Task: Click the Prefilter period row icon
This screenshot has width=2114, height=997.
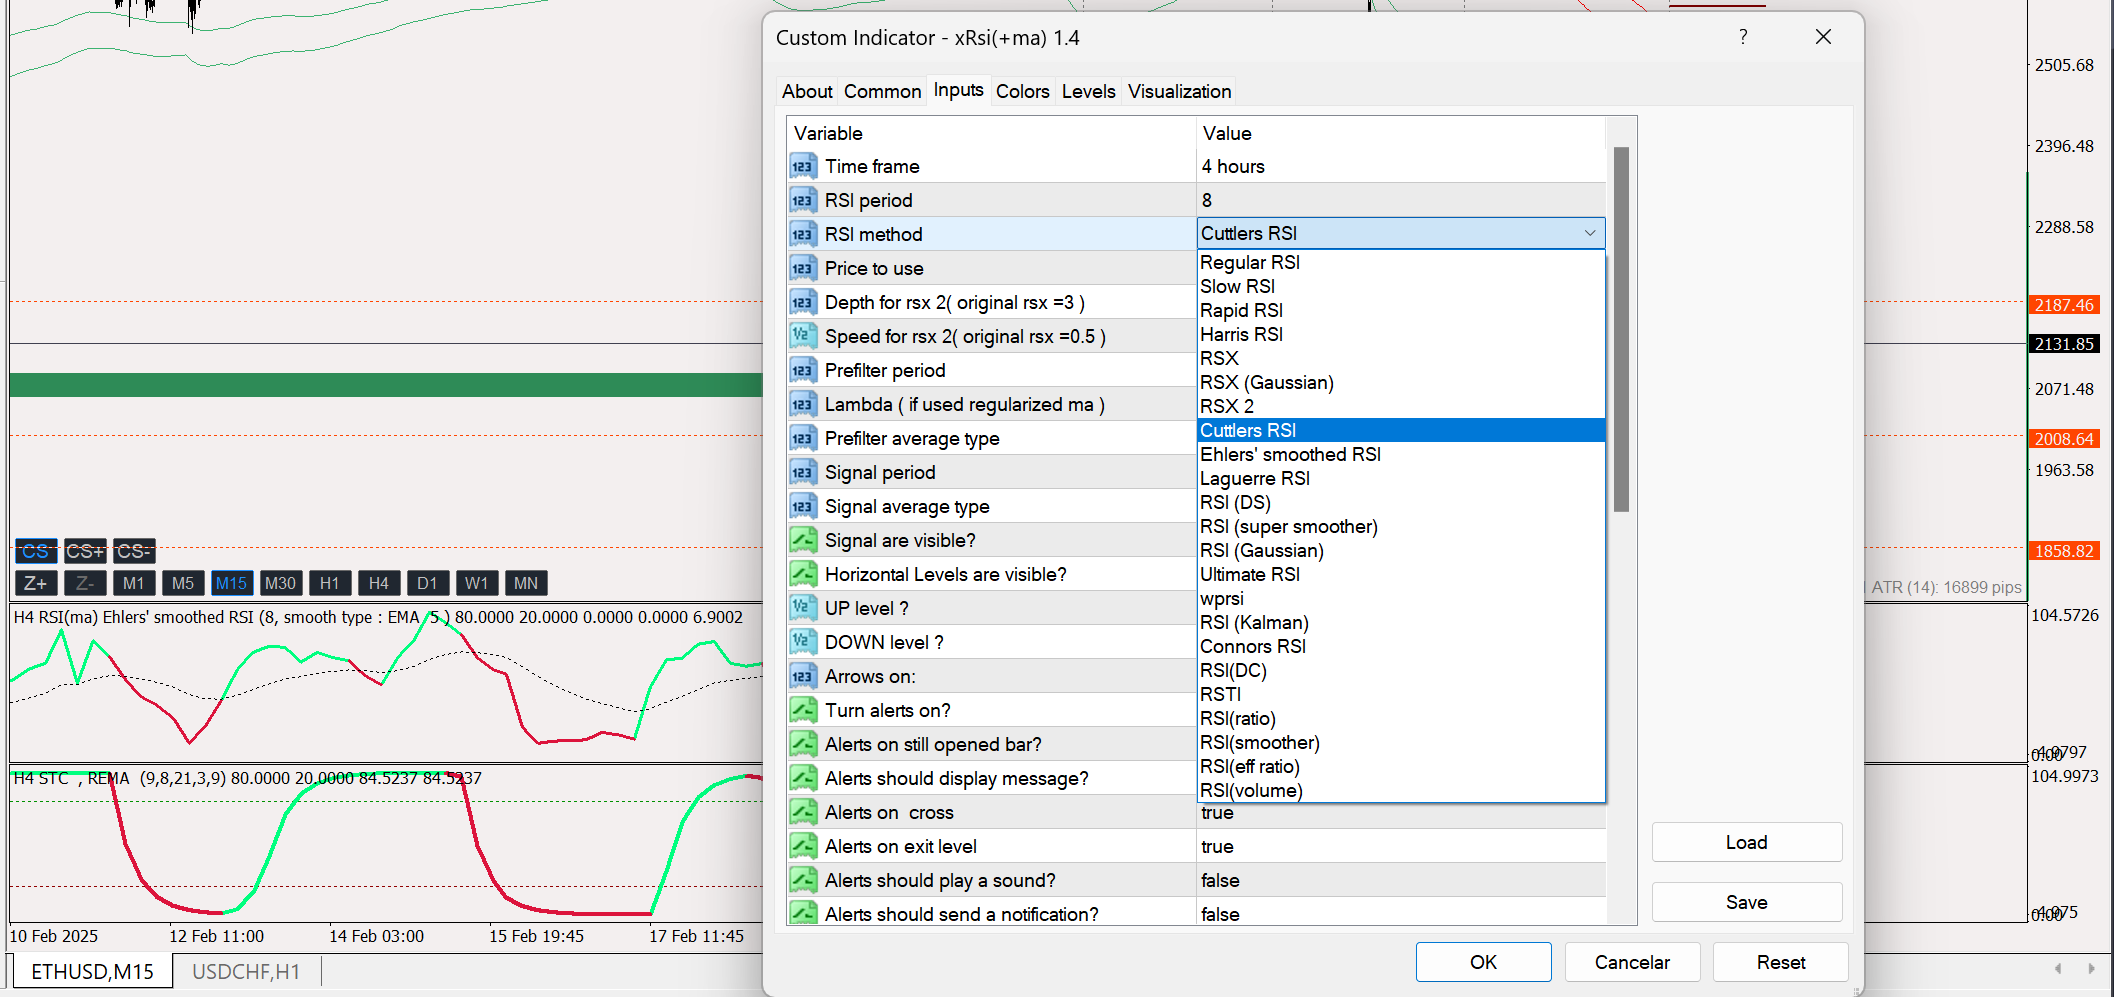Action: [803, 370]
